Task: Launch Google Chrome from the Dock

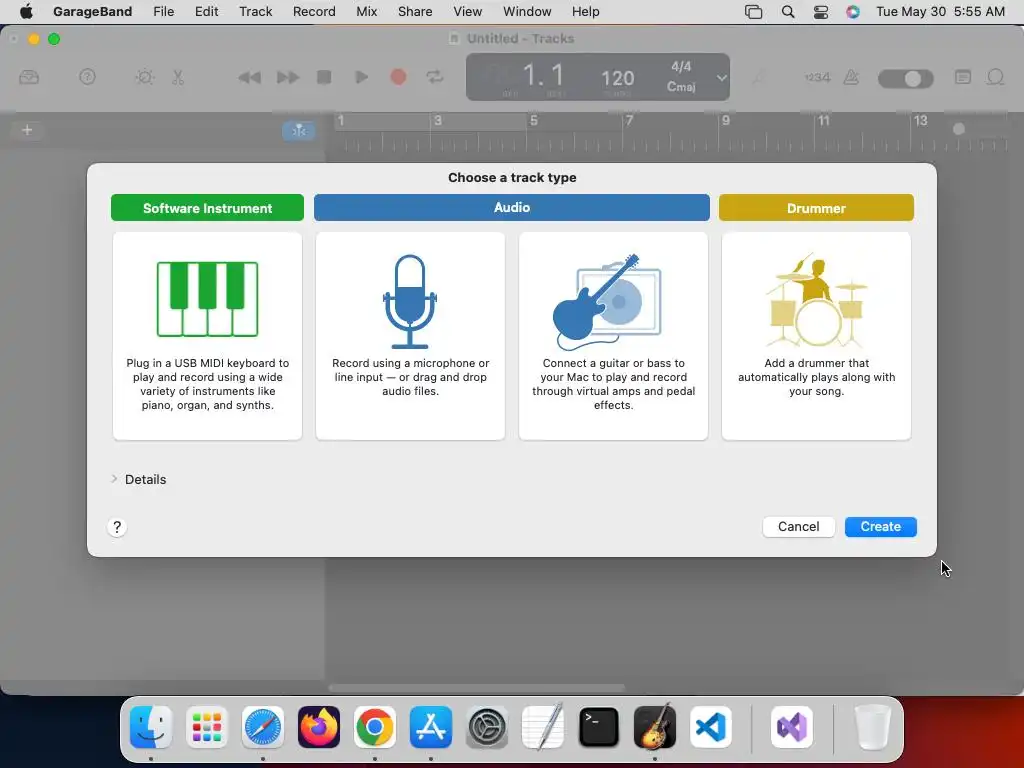Action: pyautogui.click(x=375, y=727)
